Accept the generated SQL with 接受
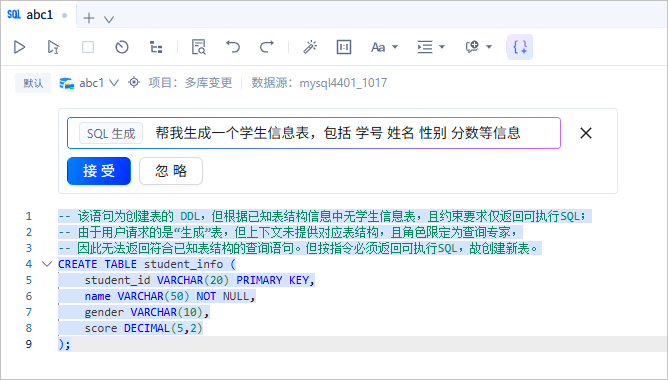The width and height of the screenshot is (668, 380). [99, 171]
